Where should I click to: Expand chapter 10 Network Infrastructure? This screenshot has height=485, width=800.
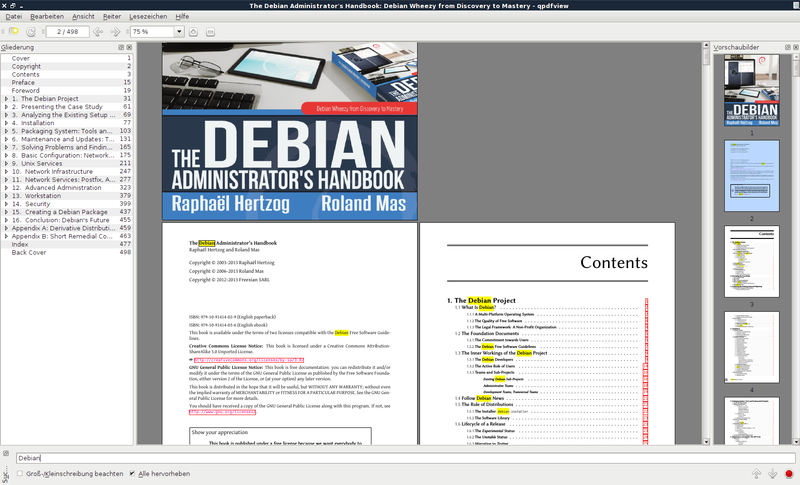point(6,172)
